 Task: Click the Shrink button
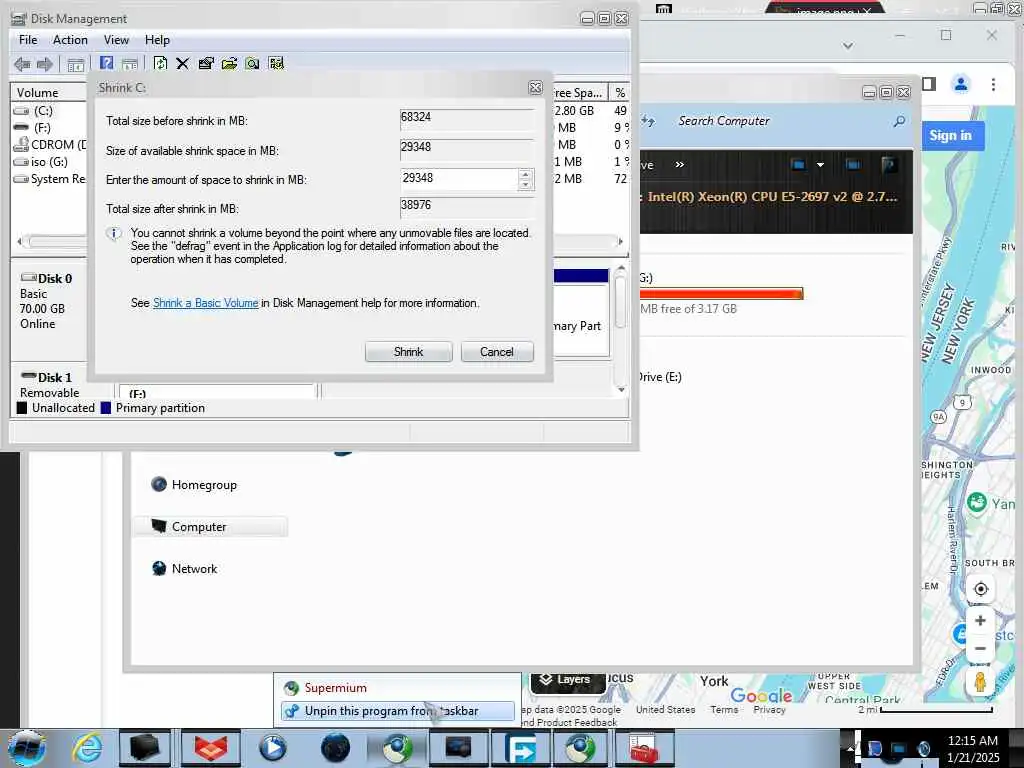point(408,352)
